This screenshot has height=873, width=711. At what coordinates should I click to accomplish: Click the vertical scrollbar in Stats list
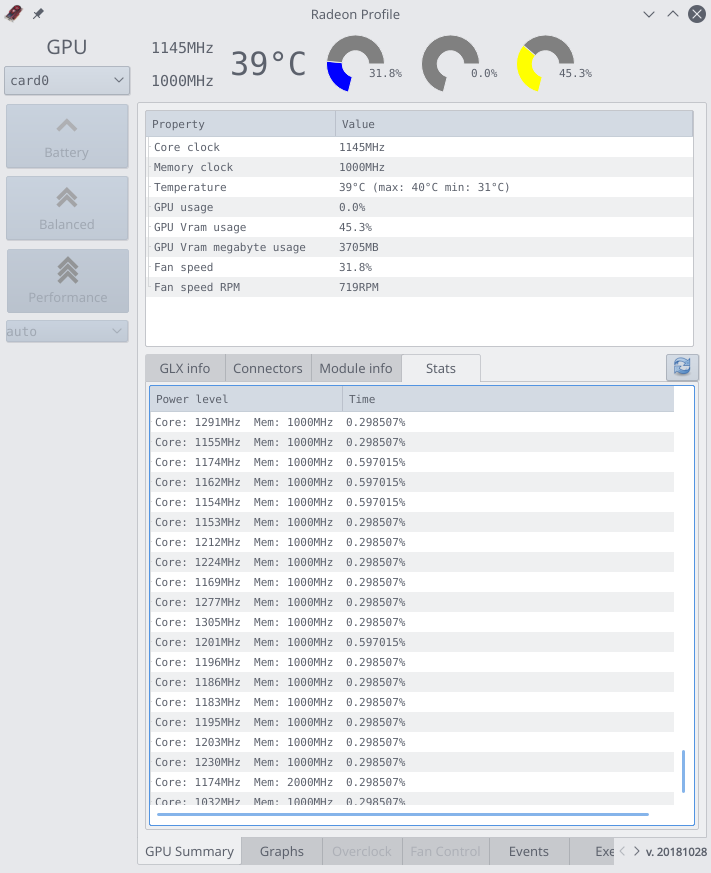[x=683, y=771]
